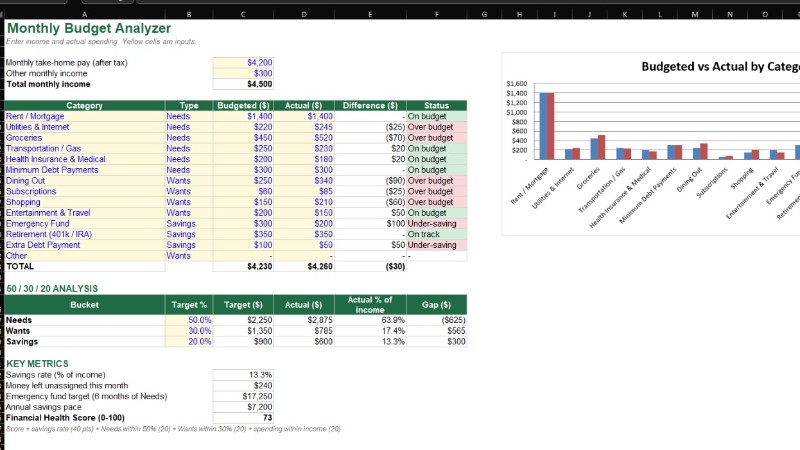Select the Extra Debt Payment cell
800x450 pixels.
tap(85, 245)
